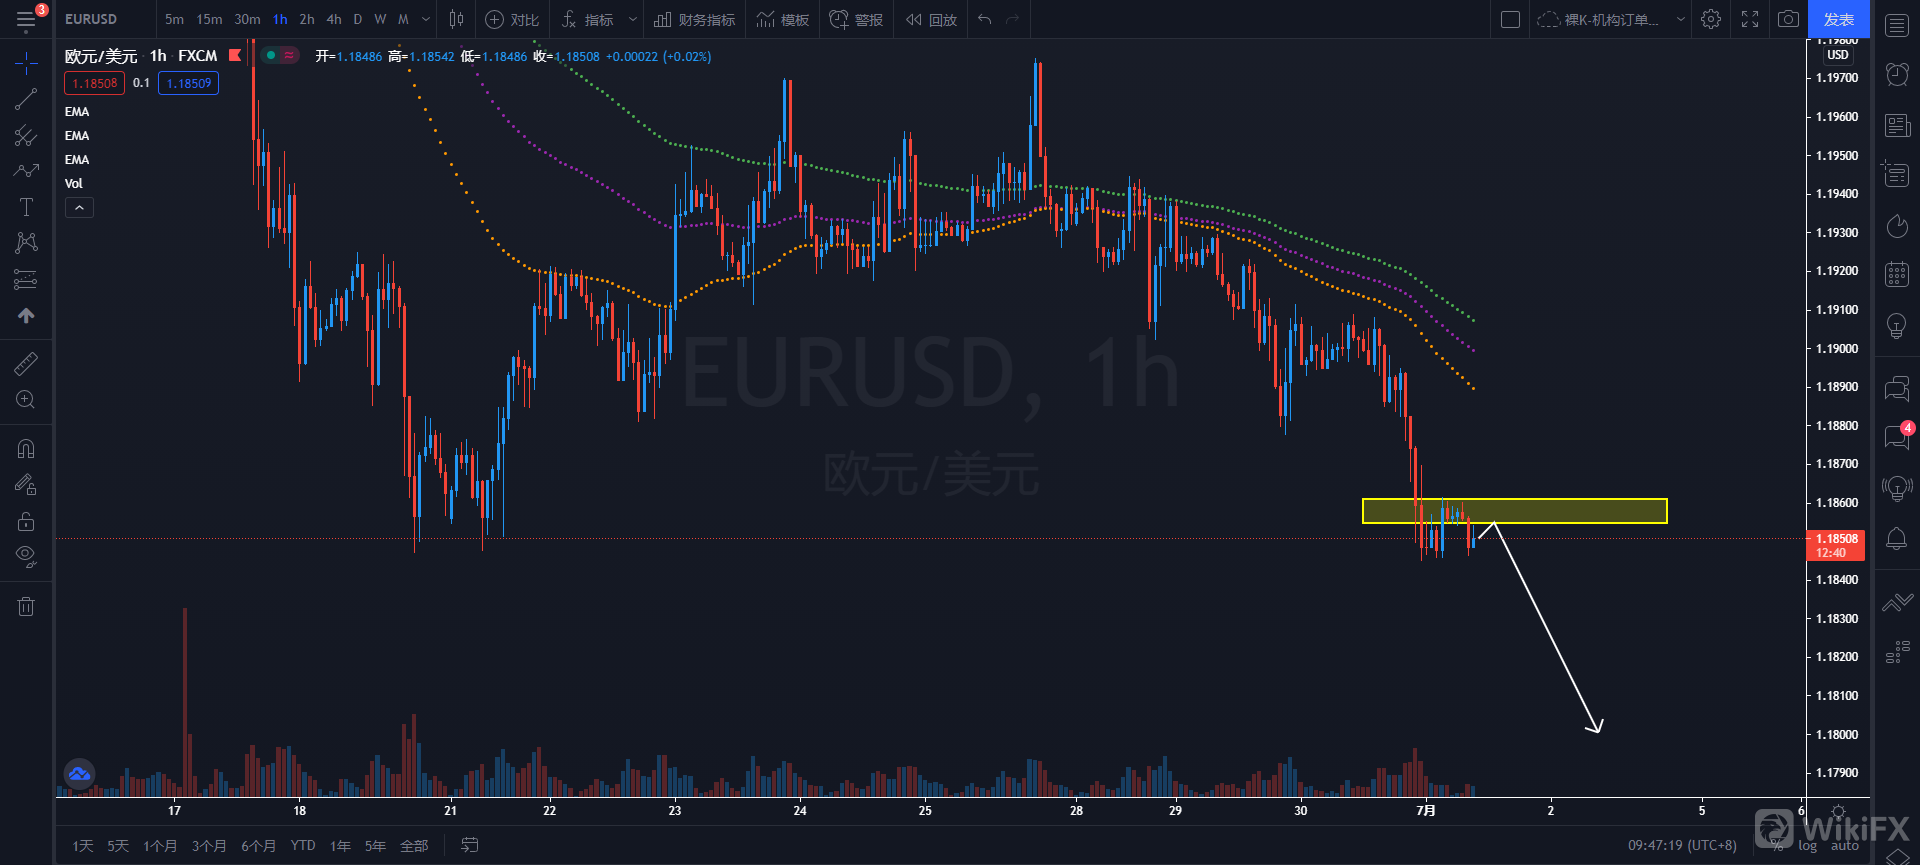Take a chart snapshot with camera icon
This screenshot has height=865, width=1920.
(x=1788, y=19)
